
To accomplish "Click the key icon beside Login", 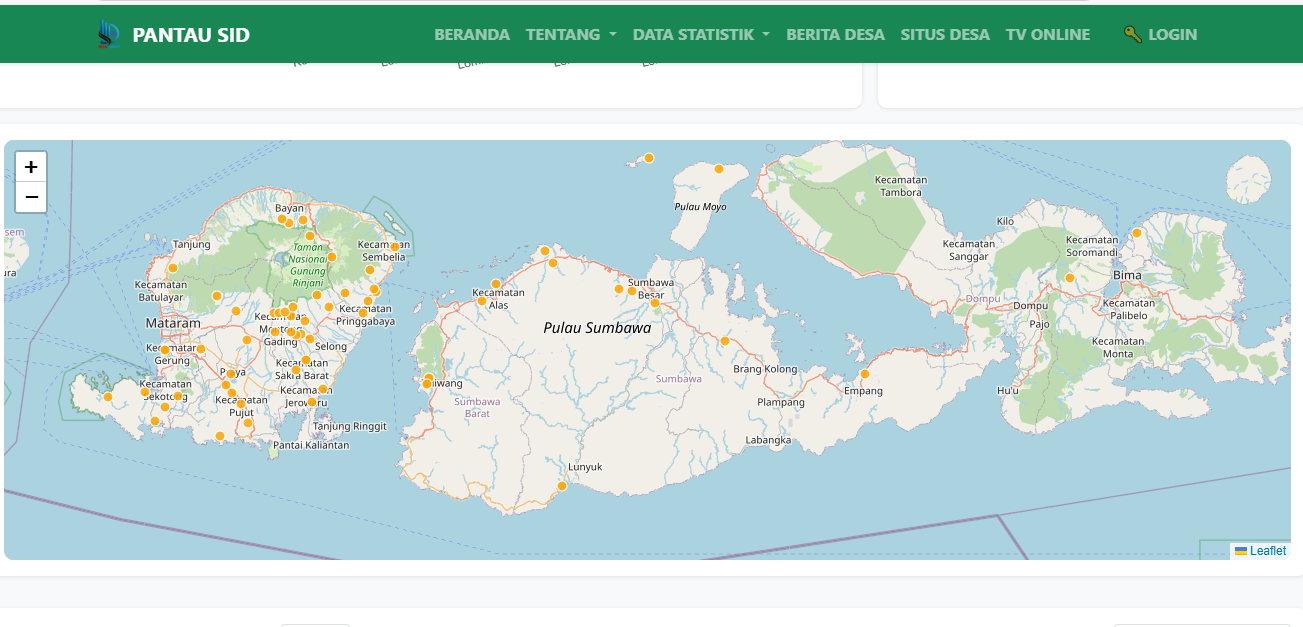I will click(x=1132, y=34).
